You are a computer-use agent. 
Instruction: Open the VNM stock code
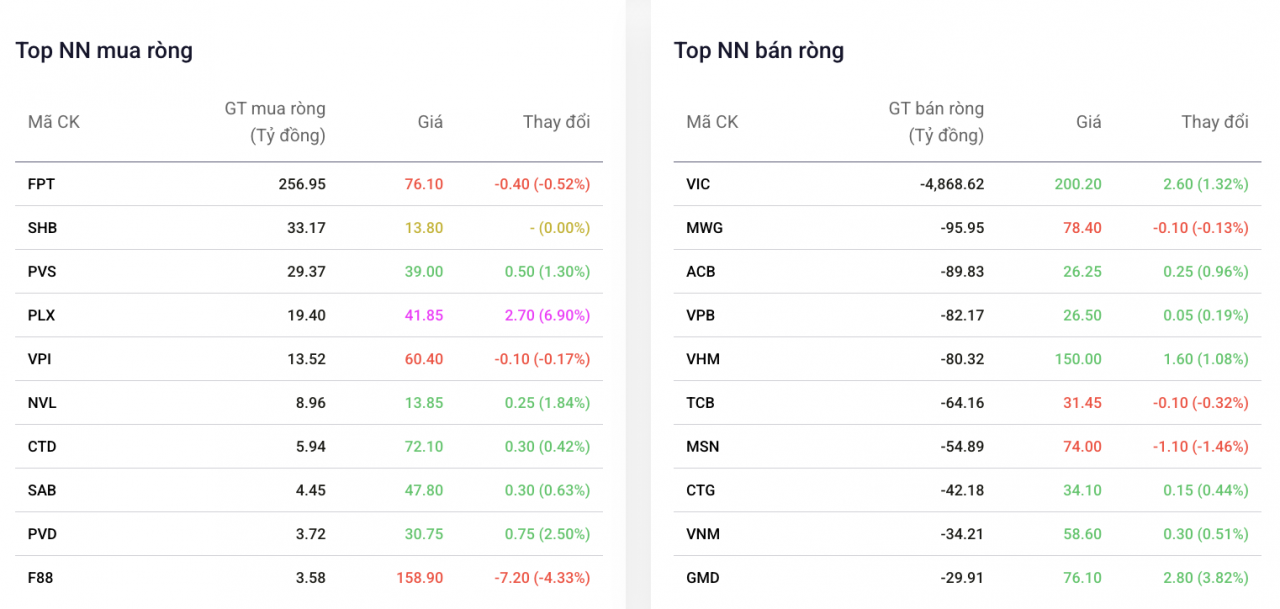[x=702, y=534]
